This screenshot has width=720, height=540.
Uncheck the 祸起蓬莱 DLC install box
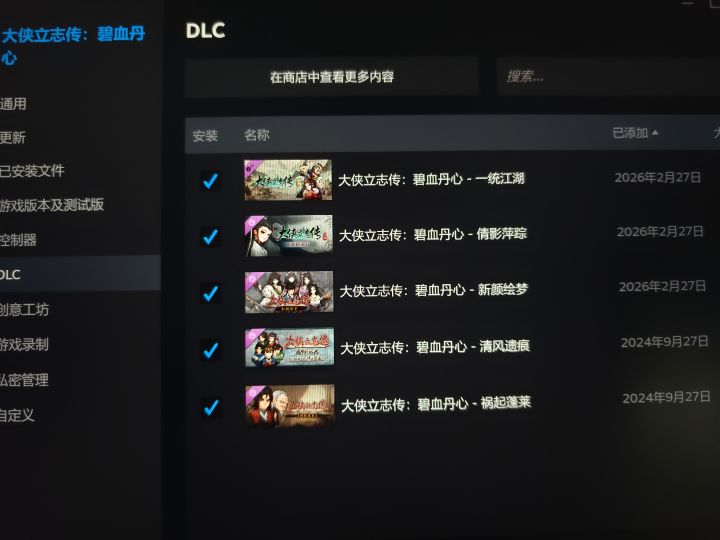point(211,407)
